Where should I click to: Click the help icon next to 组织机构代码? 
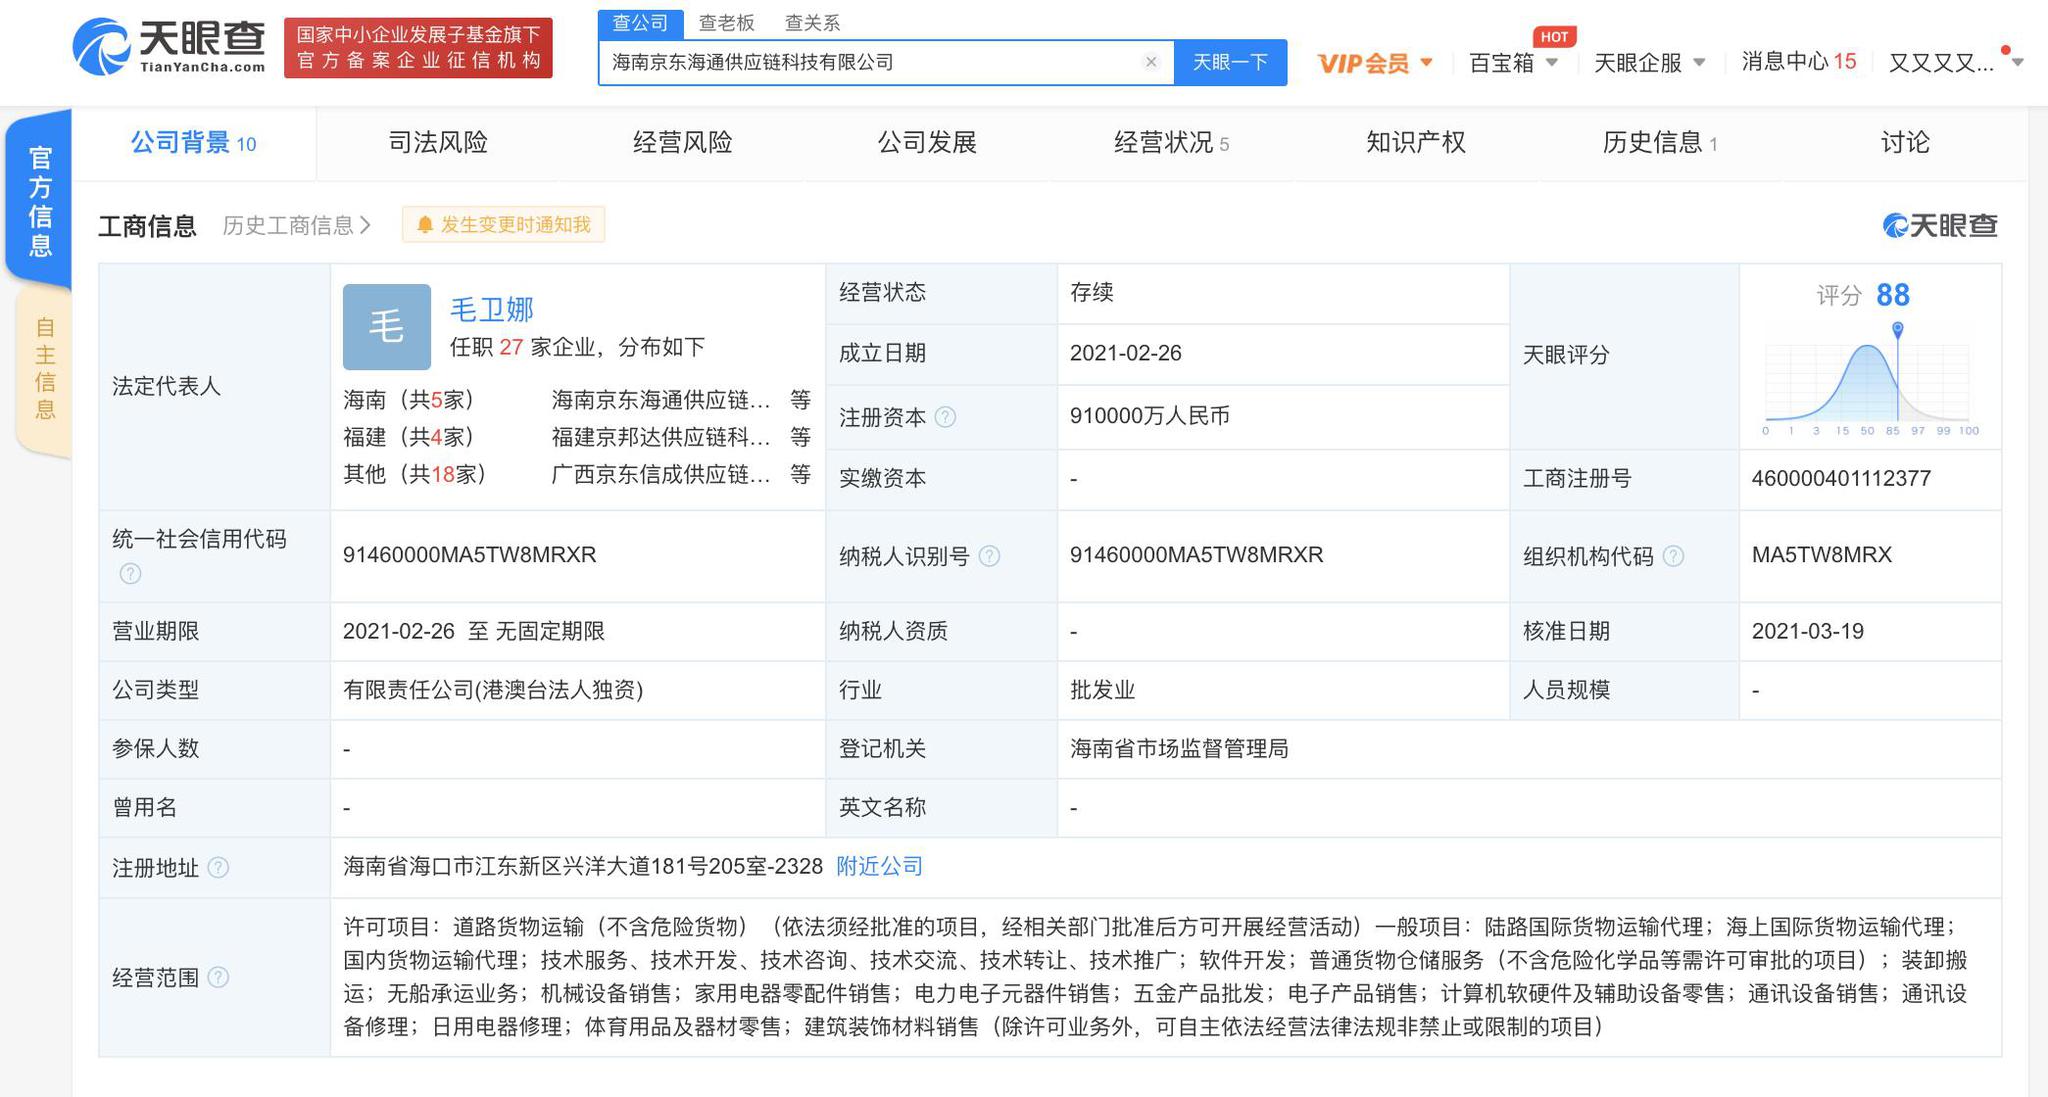pos(1673,556)
